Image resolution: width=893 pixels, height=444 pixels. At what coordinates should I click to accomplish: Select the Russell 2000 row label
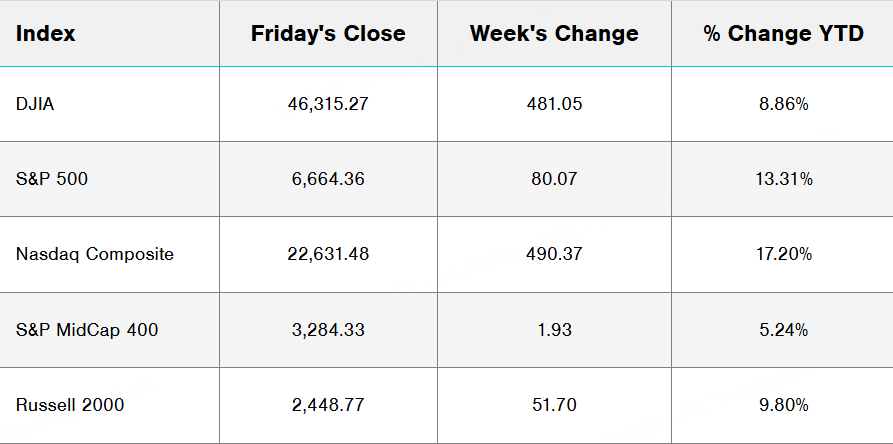click(x=70, y=404)
